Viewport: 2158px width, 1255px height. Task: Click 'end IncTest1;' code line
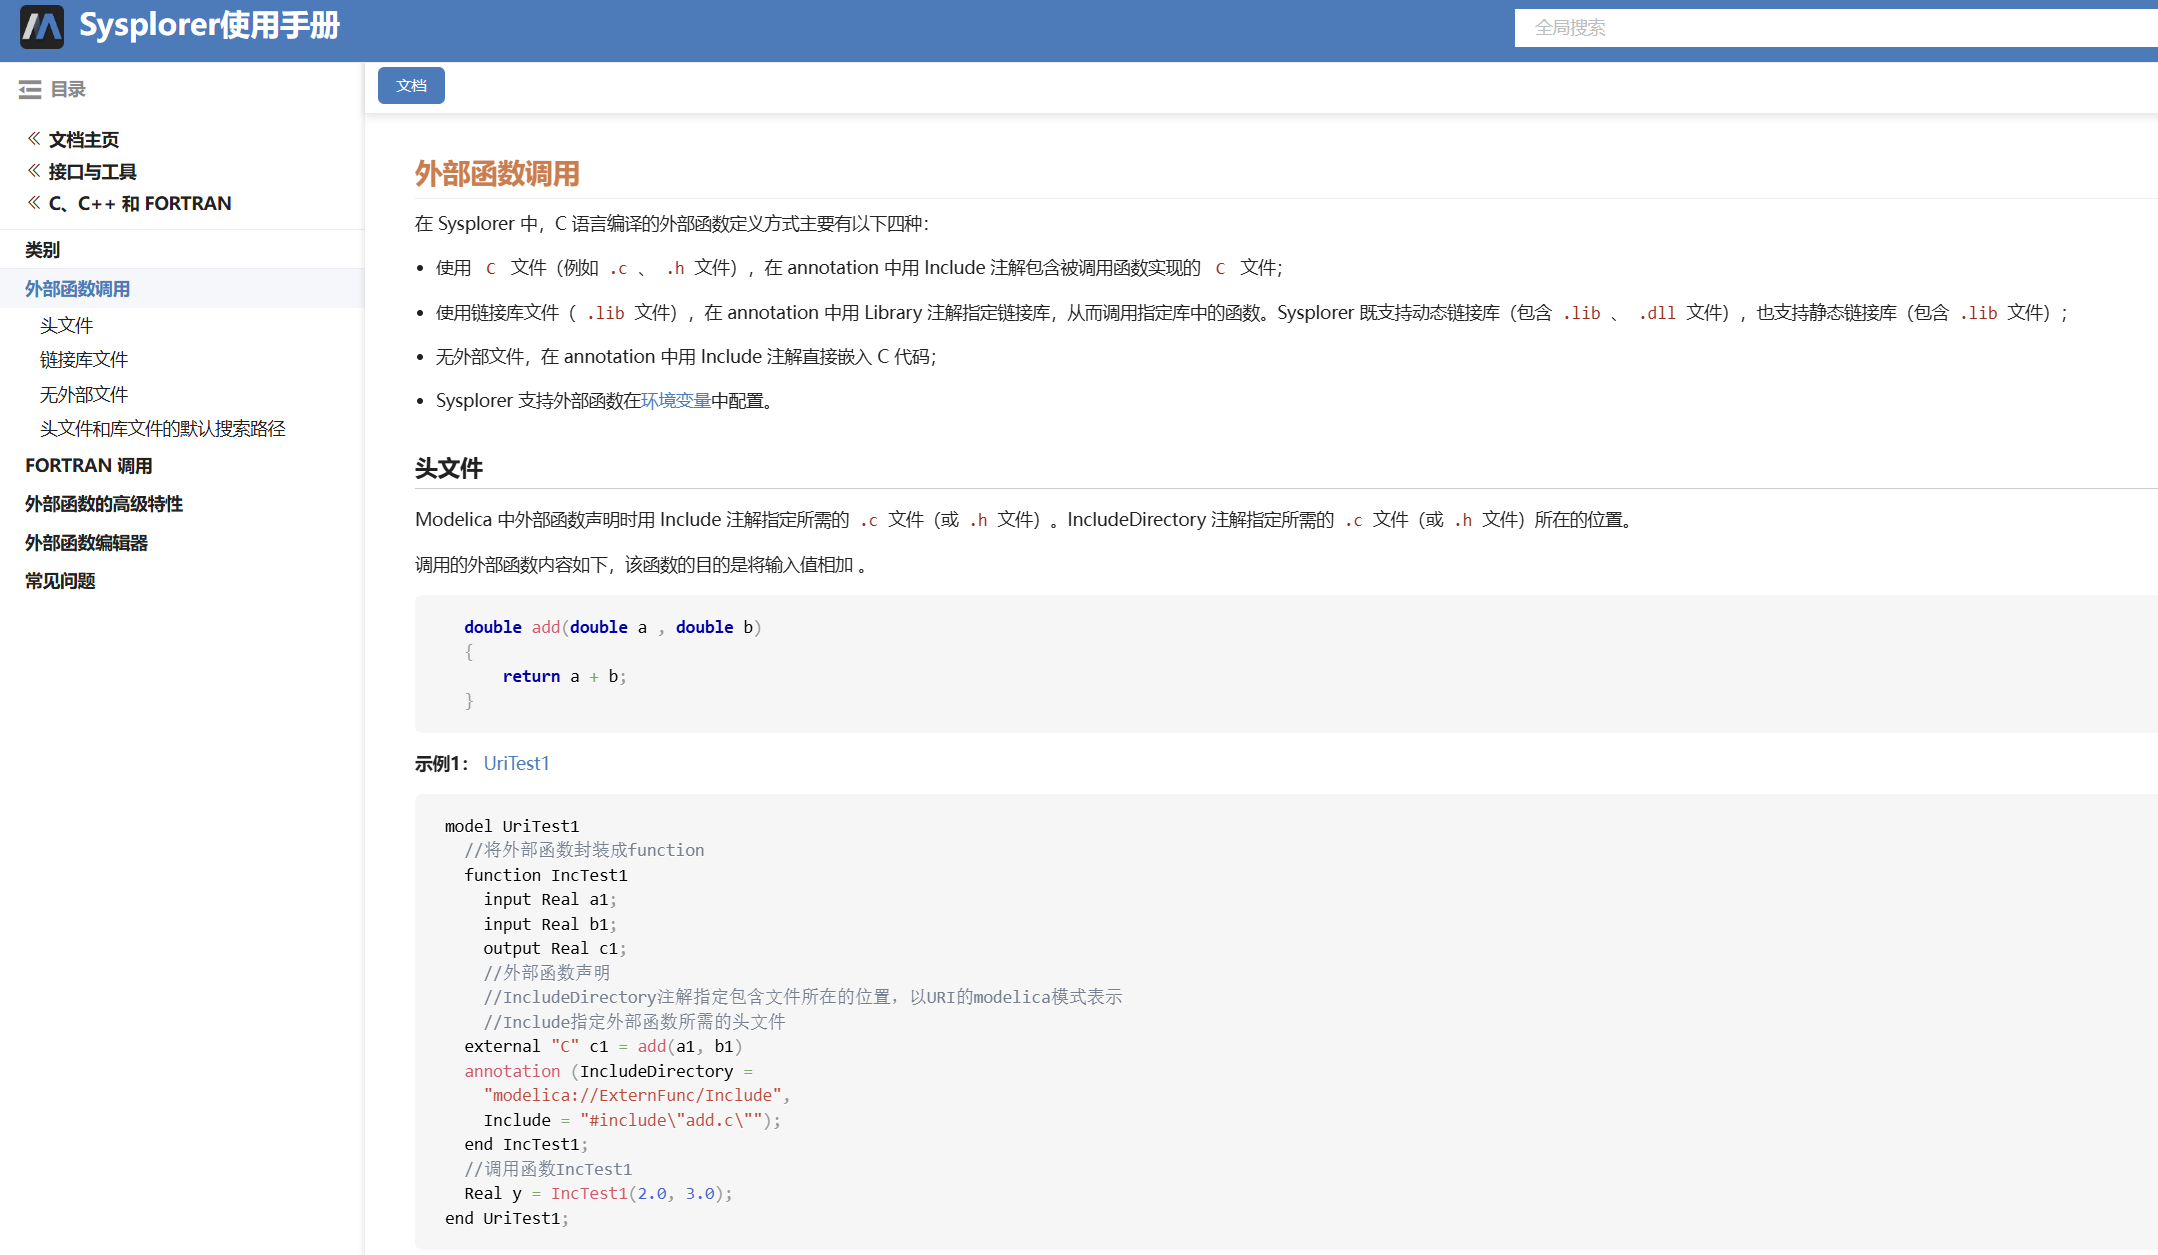[526, 1144]
